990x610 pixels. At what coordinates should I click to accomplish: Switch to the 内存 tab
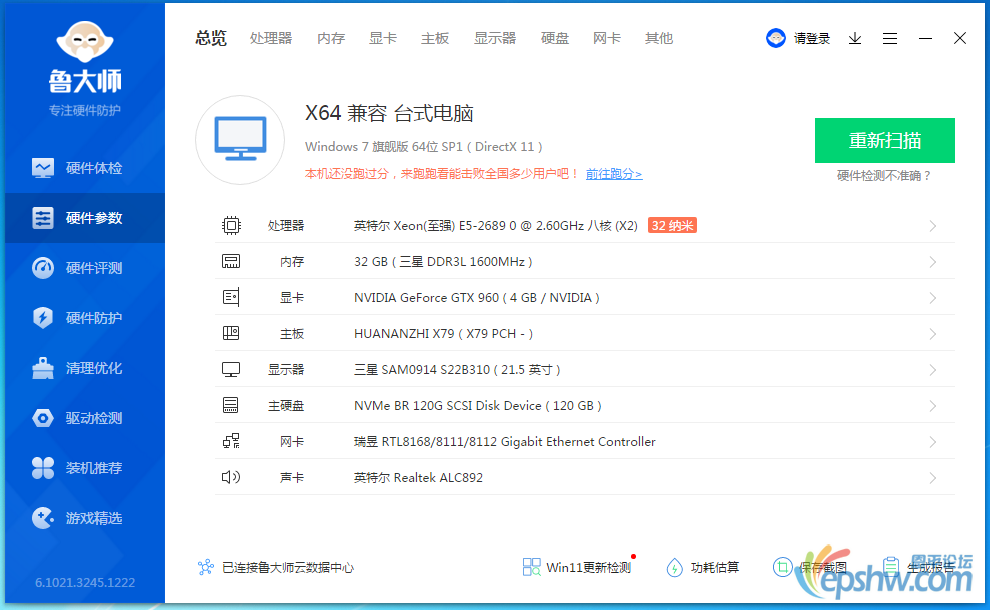pyautogui.click(x=331, y=39)
